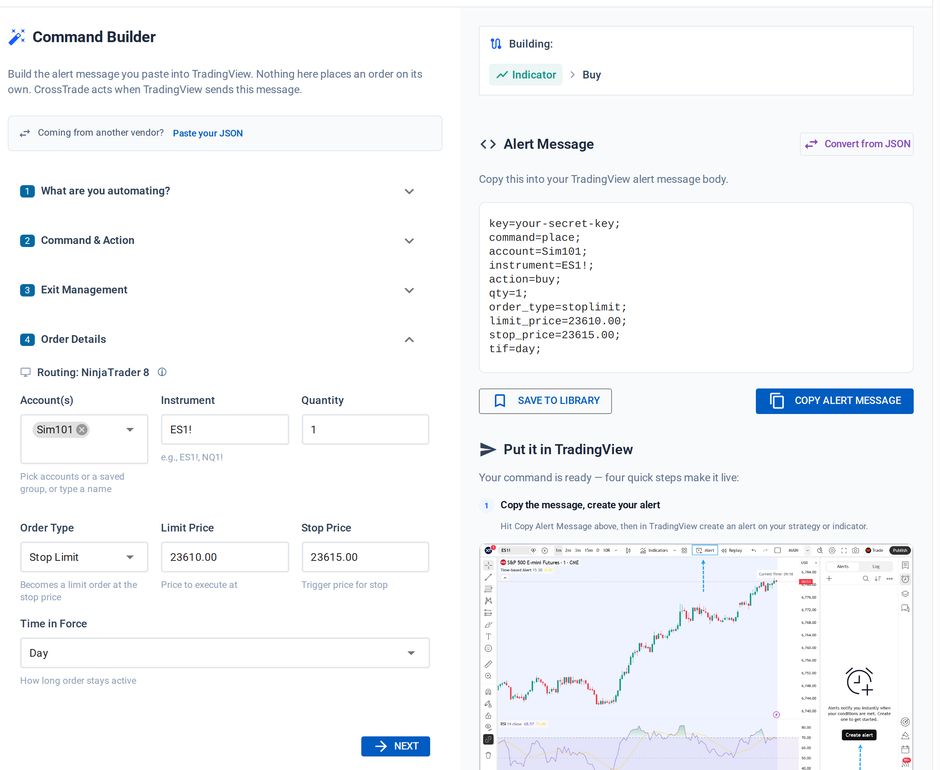Screen dimensions: 940x770
Task: Click the 'Copy the message, create your alert' step
Action: coord(580,505)
